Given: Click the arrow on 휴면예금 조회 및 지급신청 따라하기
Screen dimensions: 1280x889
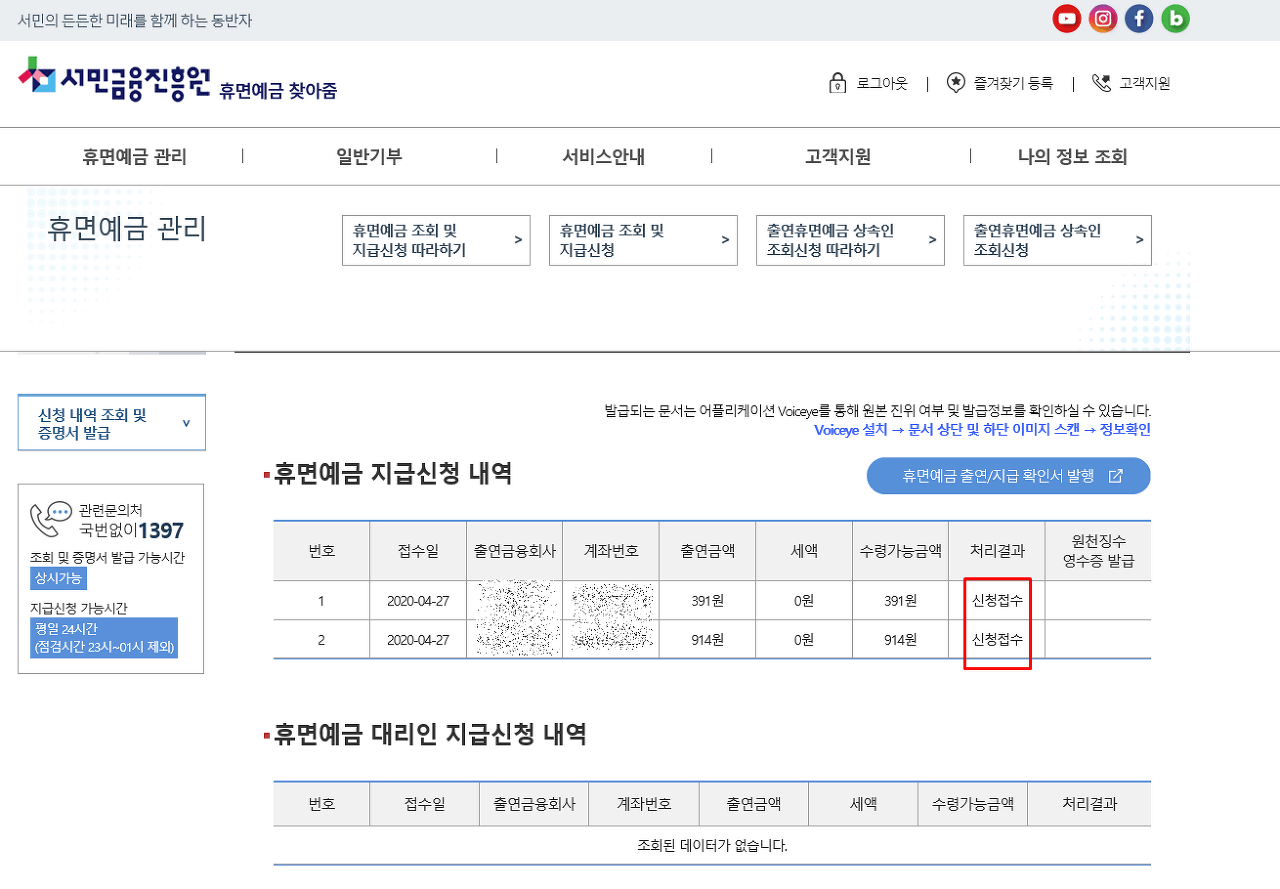Looking at the screenshot, I should pos(517,240).
